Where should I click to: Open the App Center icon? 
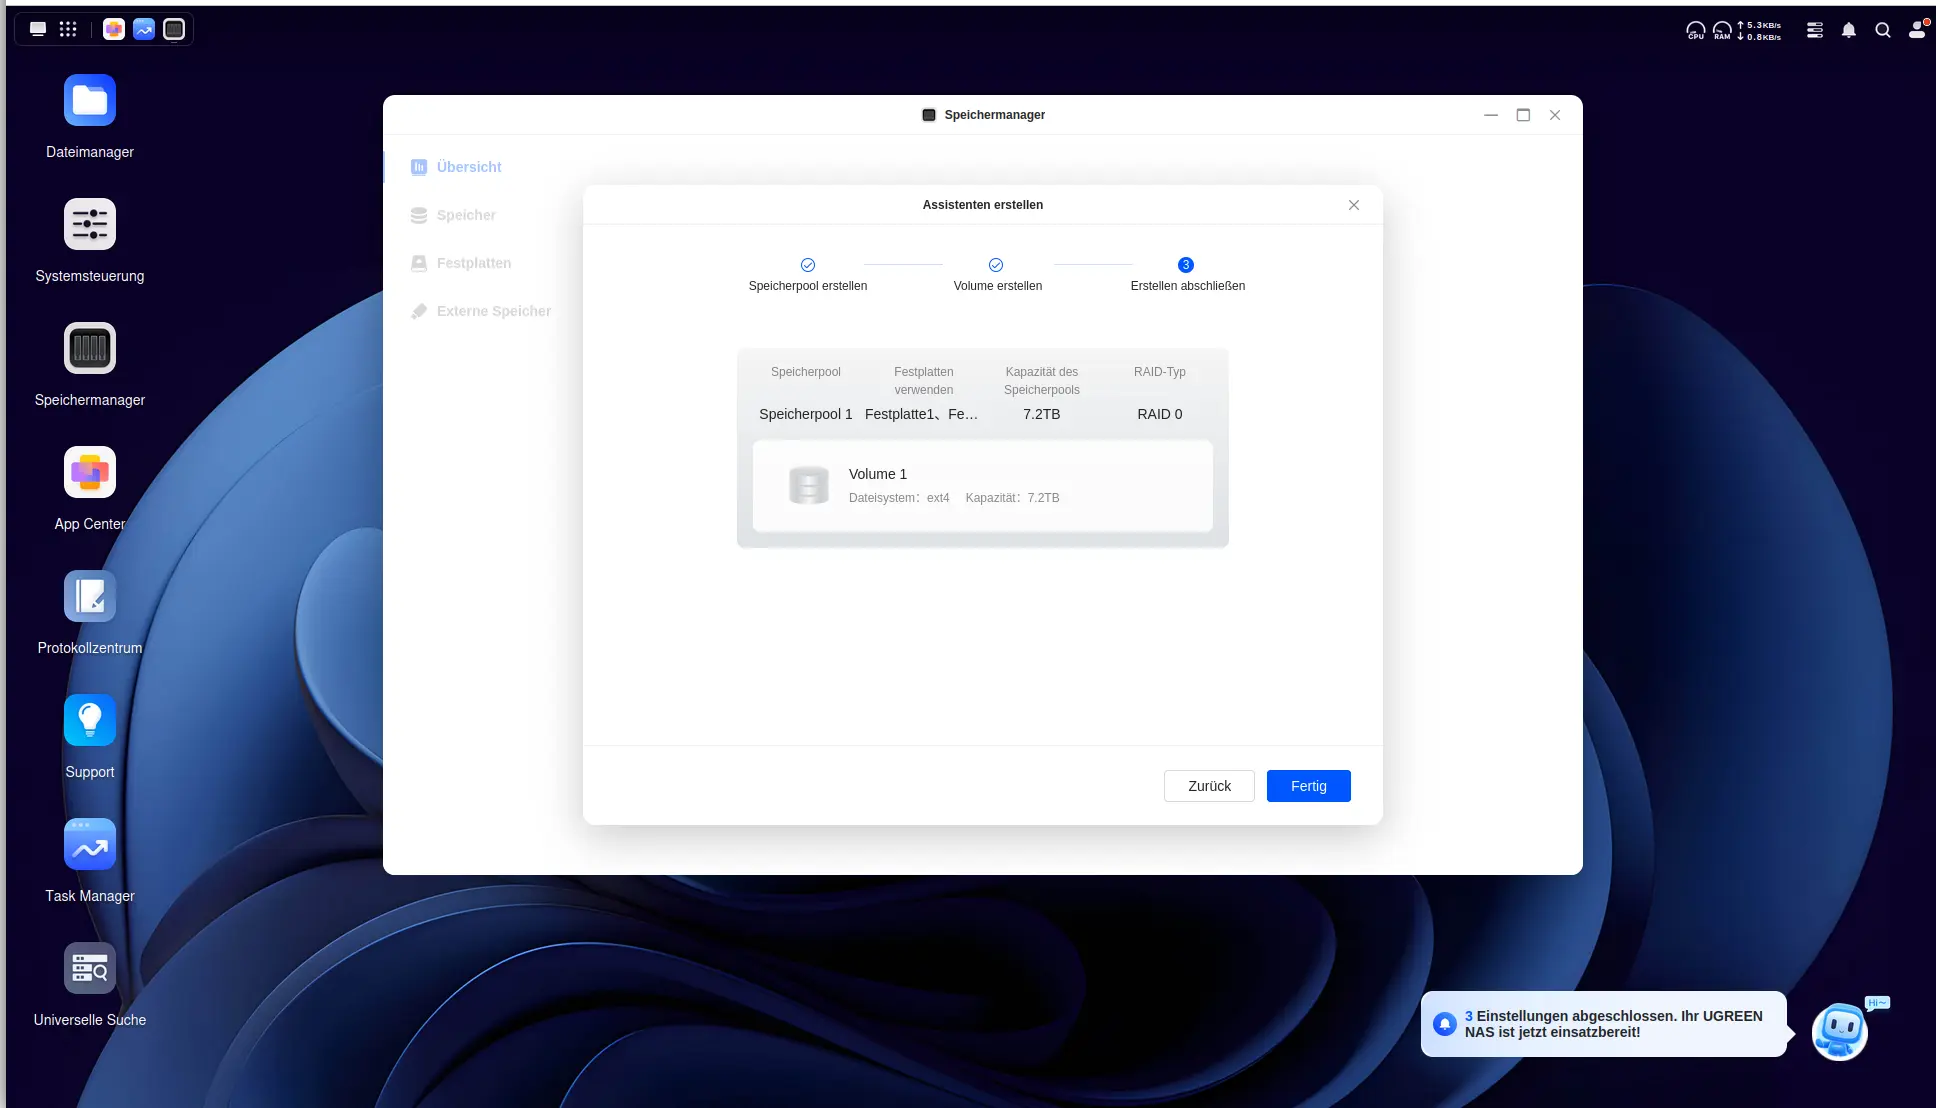click(90, 473)
